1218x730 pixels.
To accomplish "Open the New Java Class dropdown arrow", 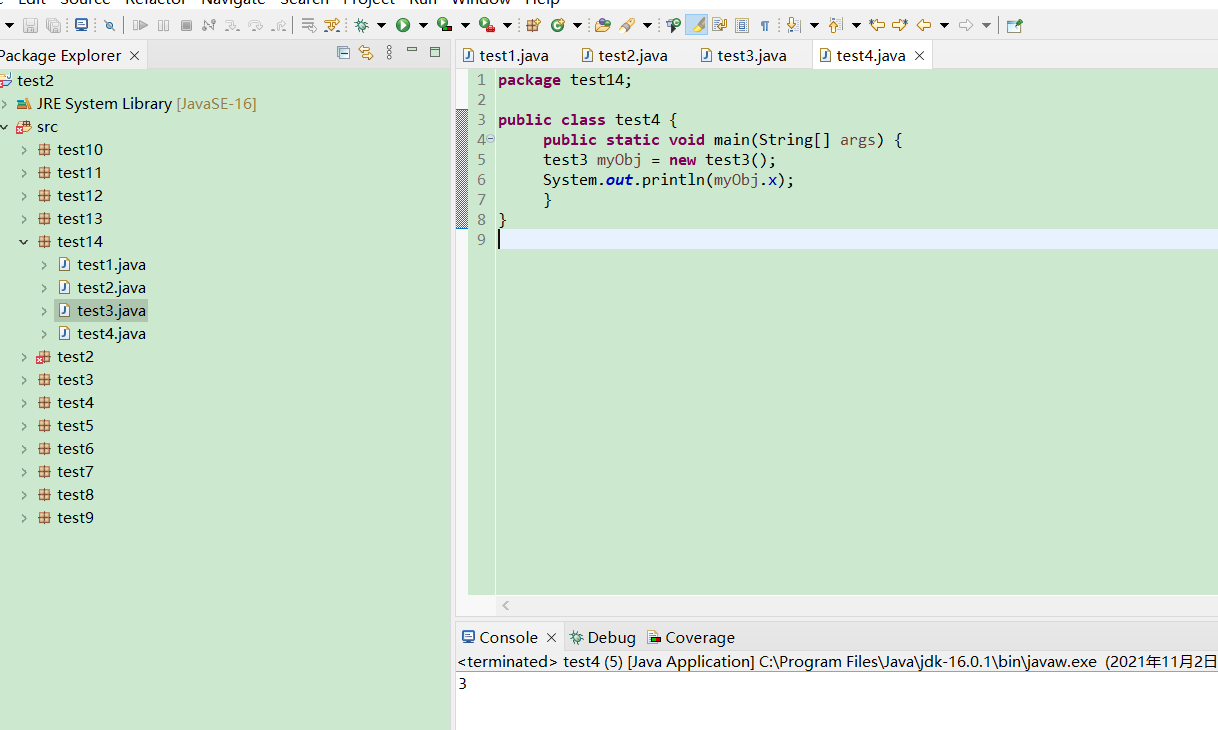I will (577, 25).
